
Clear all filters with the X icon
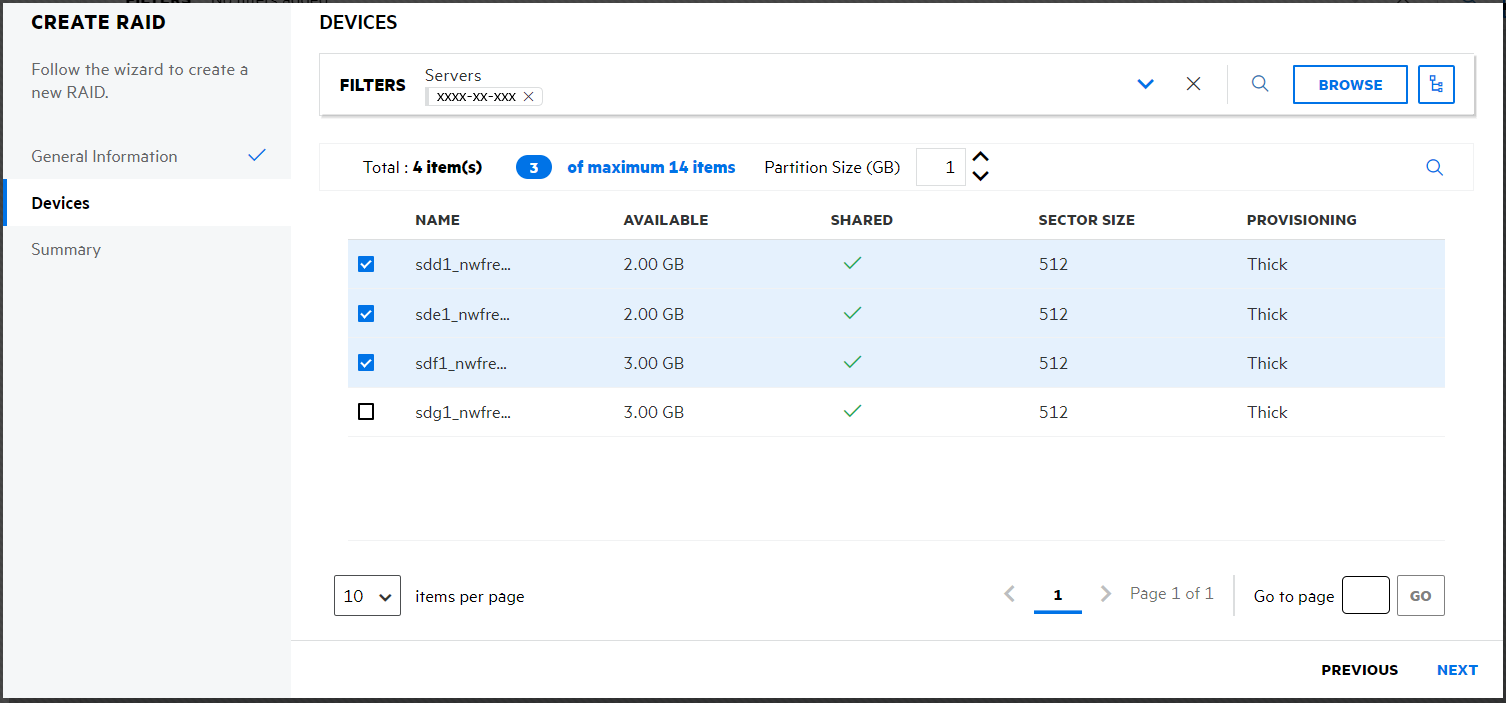pyautogui.click(x=1193, y=85)
